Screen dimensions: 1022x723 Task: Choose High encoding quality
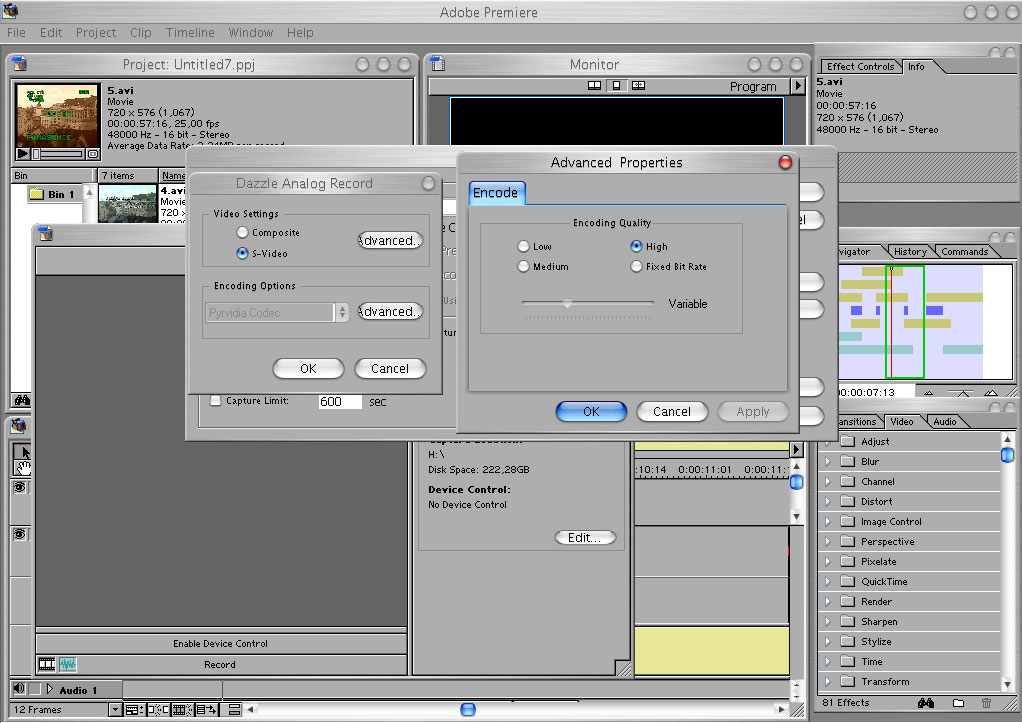pos(636,246)
